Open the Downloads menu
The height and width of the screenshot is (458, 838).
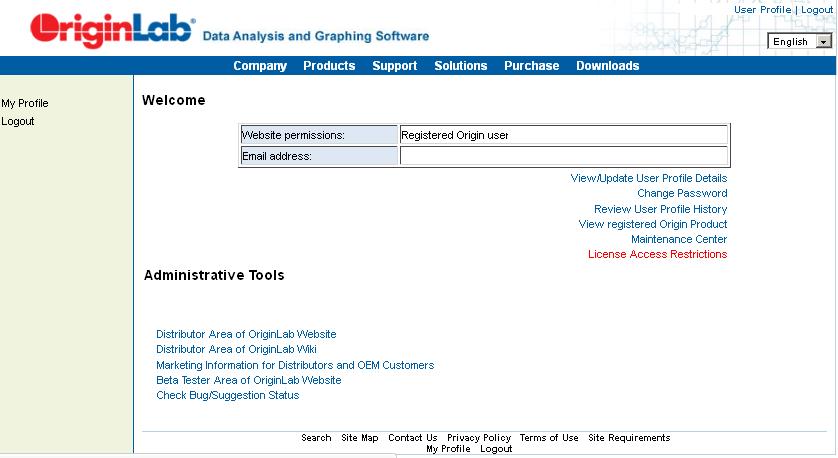coord(608,66)
